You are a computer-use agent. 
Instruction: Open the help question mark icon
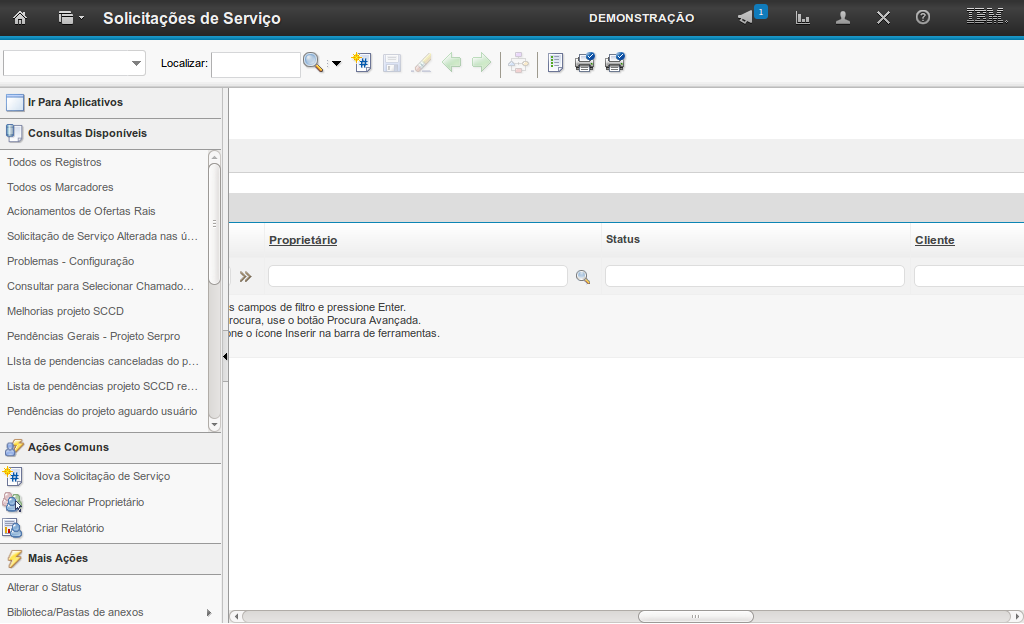pyautogui.click(x=923, y=18)
